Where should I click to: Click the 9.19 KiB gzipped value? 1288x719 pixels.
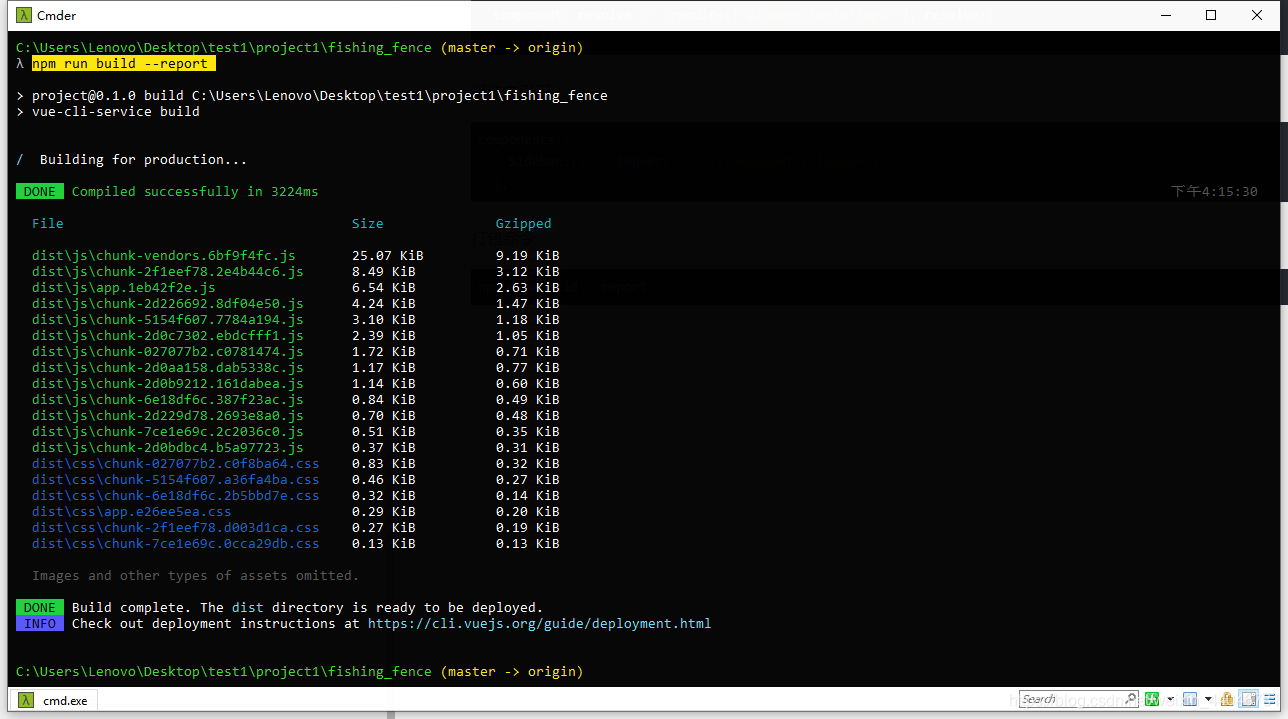(x=528, y=256)
